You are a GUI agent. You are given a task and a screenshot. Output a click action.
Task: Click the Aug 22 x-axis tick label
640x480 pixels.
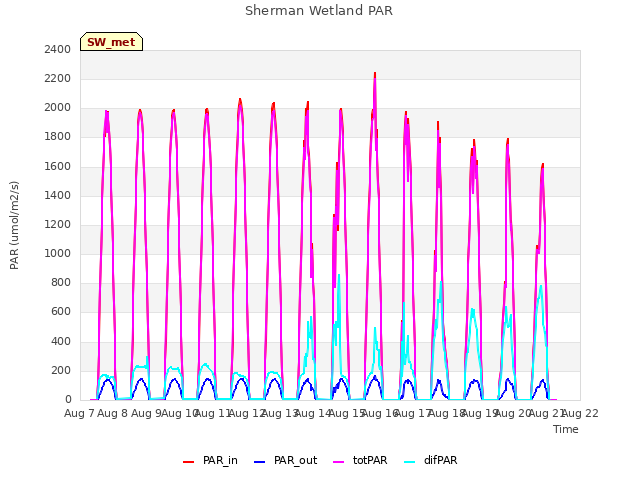580,413
